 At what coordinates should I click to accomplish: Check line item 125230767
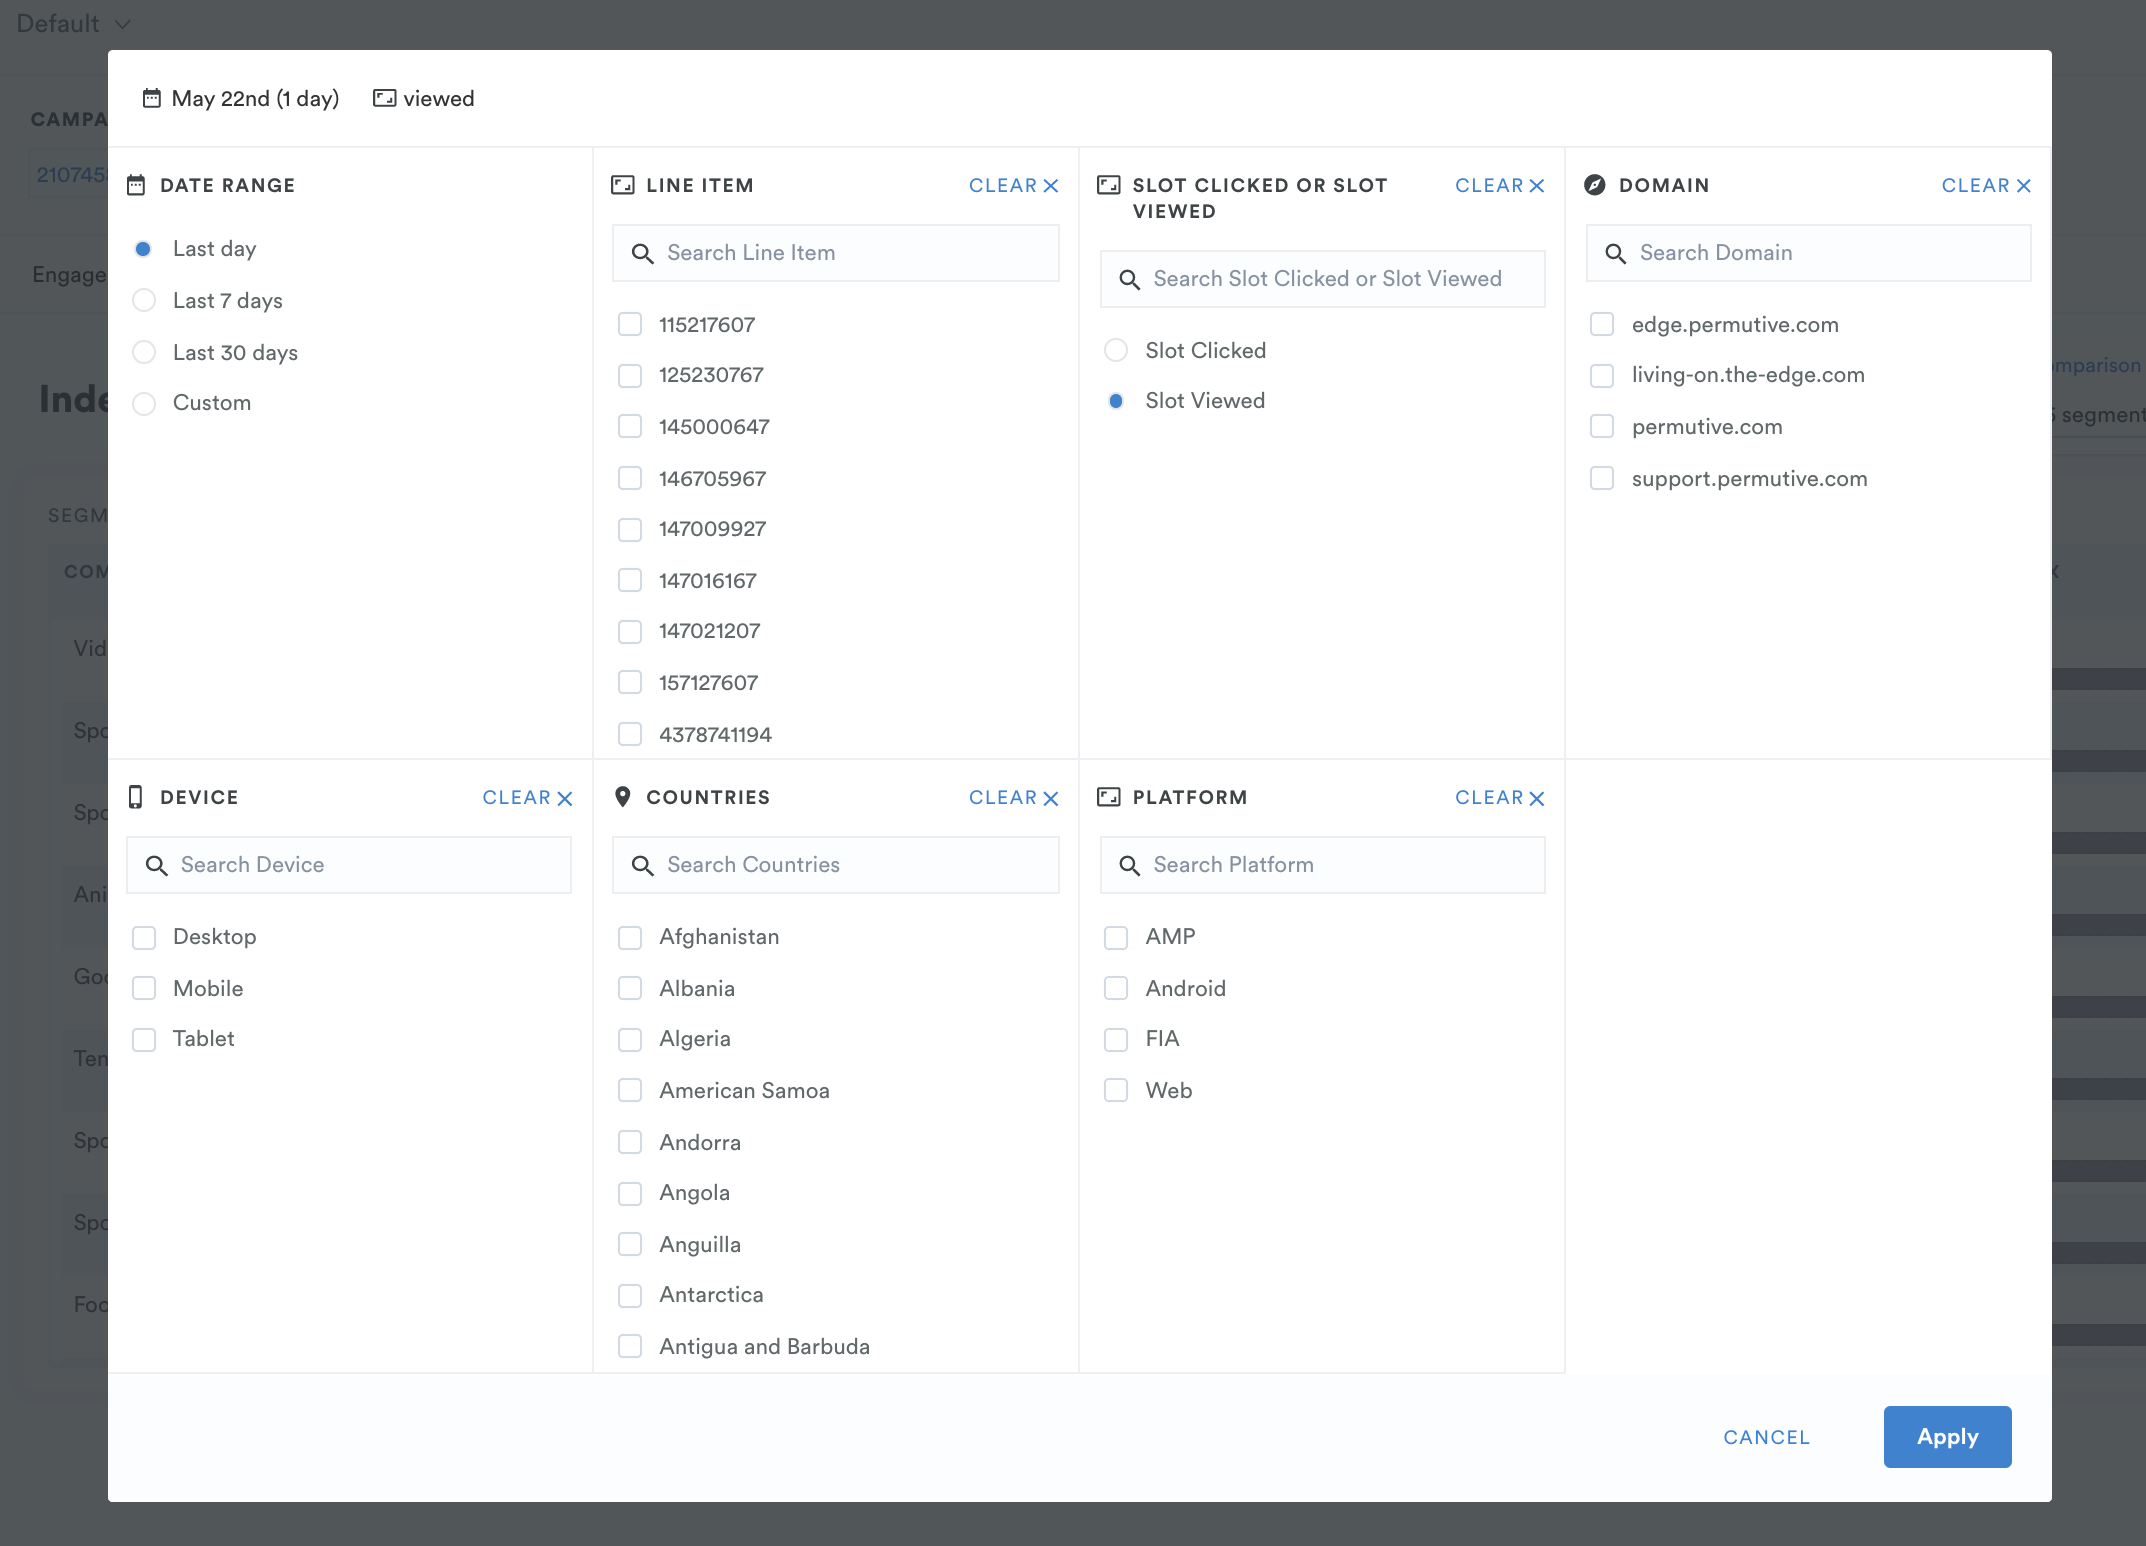(x=630, y=376)
